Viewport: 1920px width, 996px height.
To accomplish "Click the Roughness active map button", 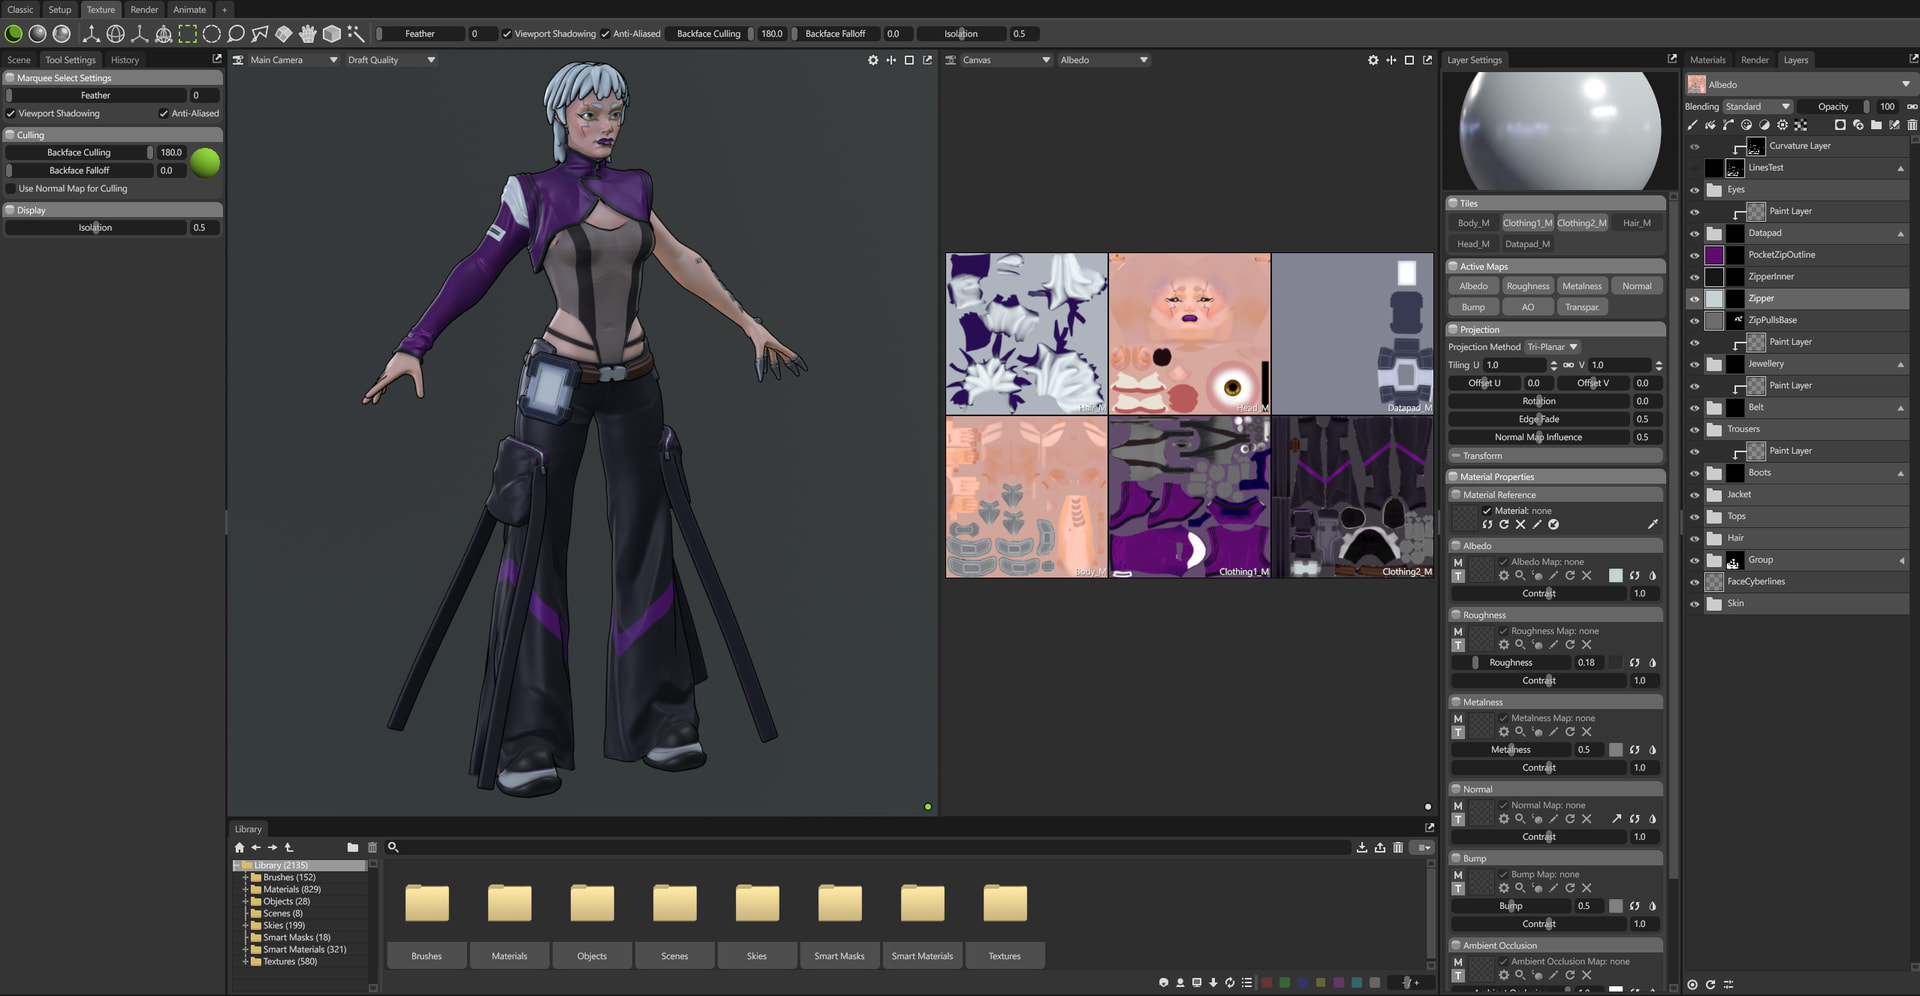I will pos(1527,286).
